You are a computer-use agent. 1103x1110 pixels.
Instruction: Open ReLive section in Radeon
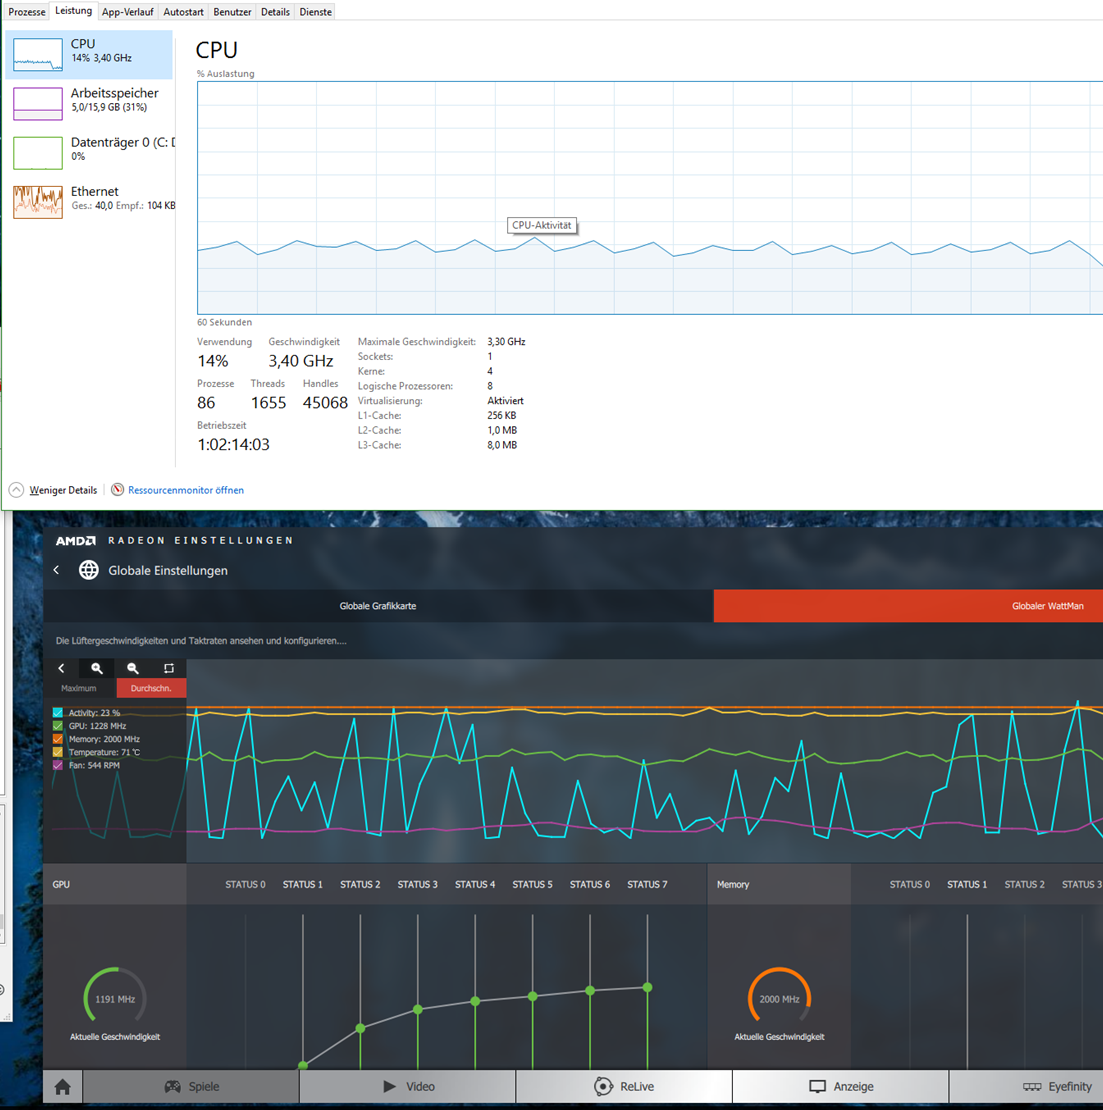(x=624, y=1087)
